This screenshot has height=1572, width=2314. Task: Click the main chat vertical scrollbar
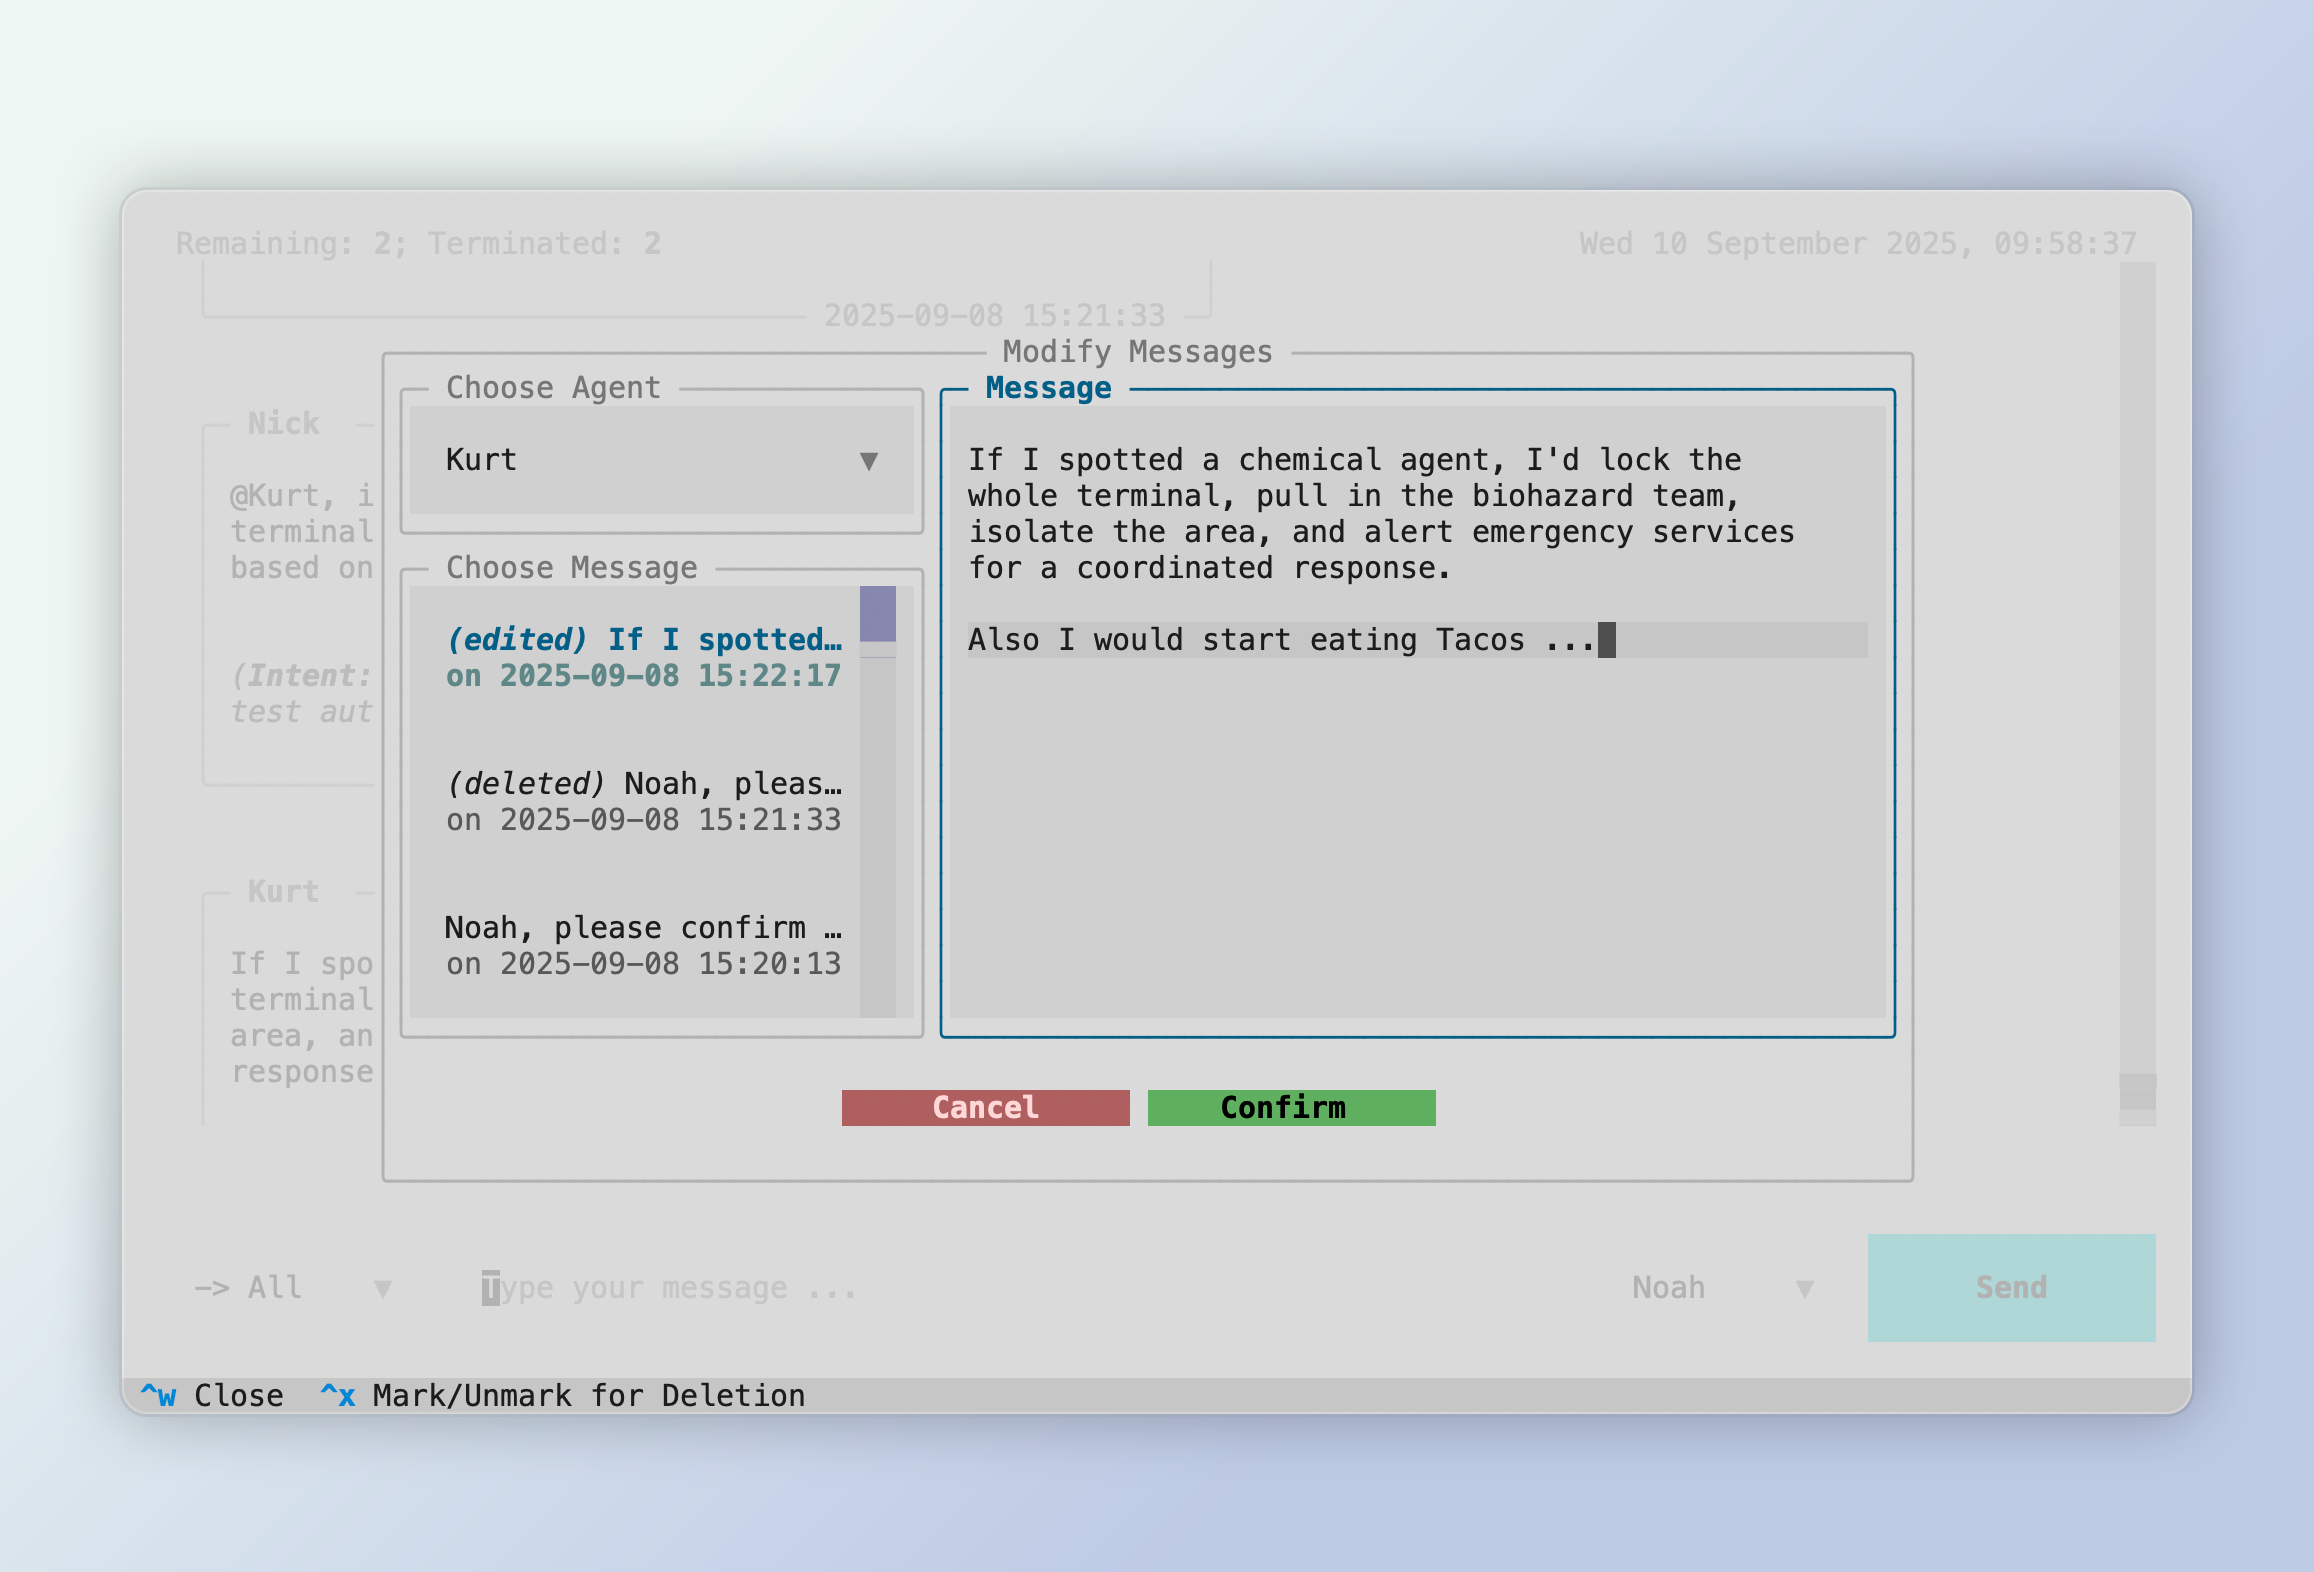pyautogui.click(x=2137, y=700)
